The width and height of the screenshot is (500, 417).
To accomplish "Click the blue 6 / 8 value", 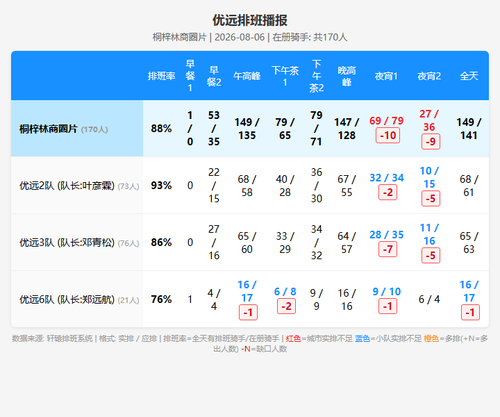I will [285, 292].
